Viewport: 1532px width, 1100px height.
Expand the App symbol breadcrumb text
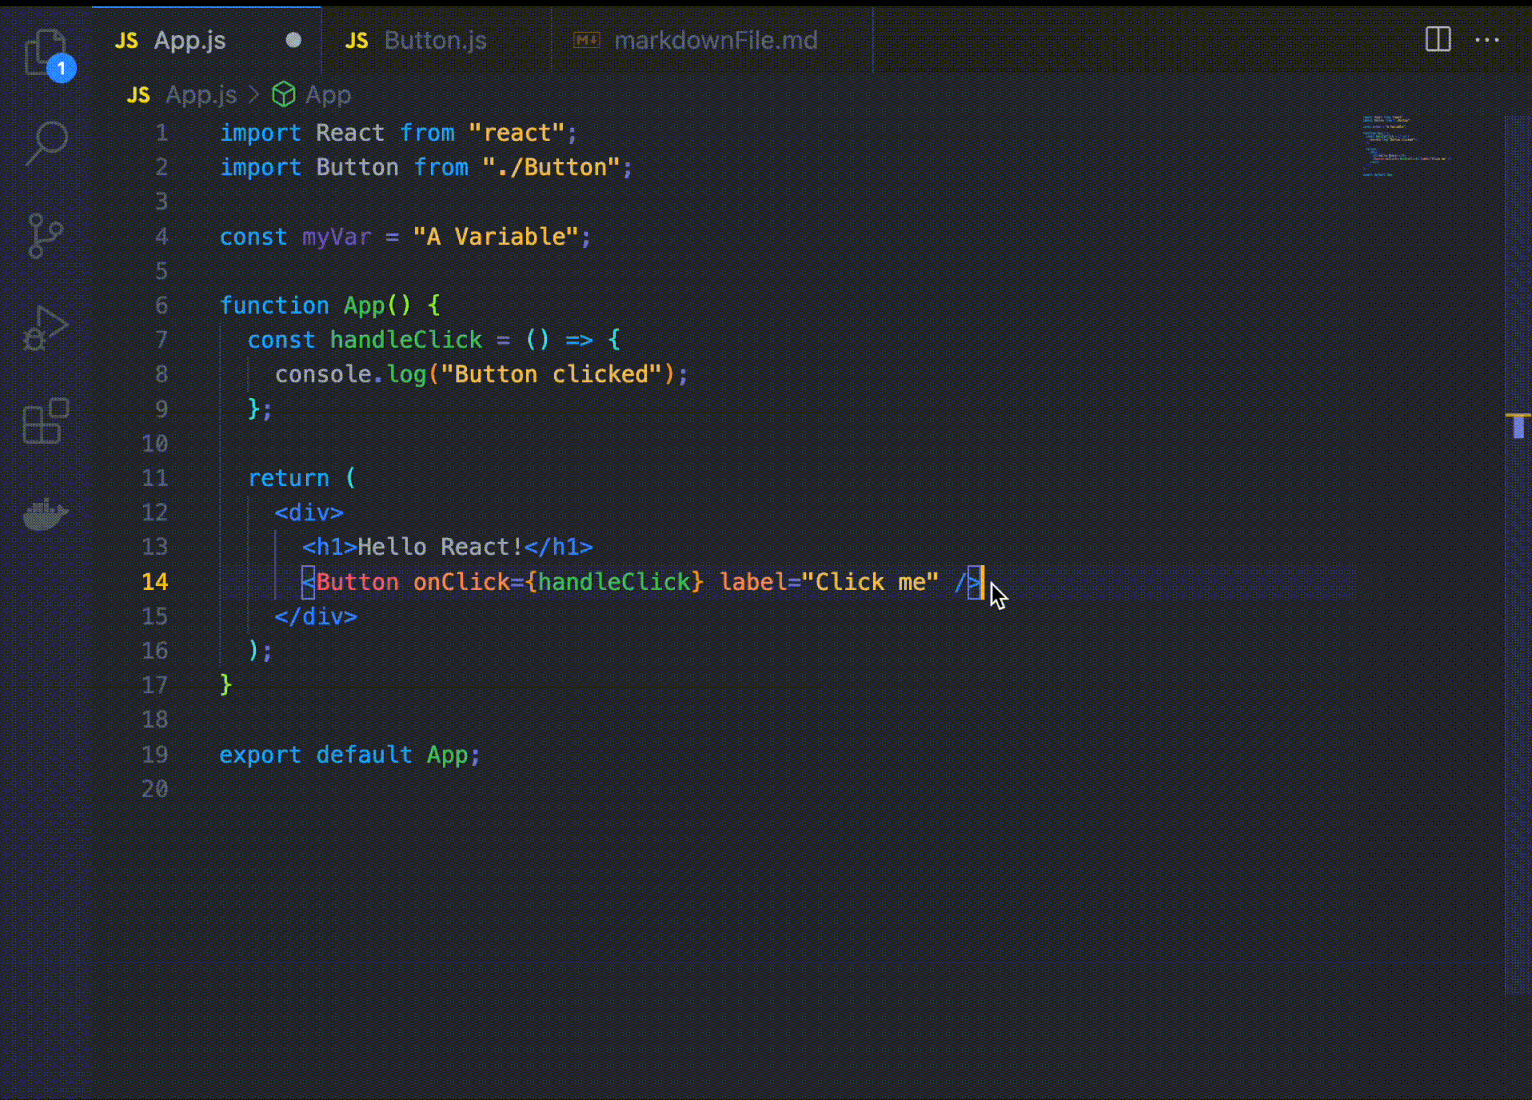328,95
